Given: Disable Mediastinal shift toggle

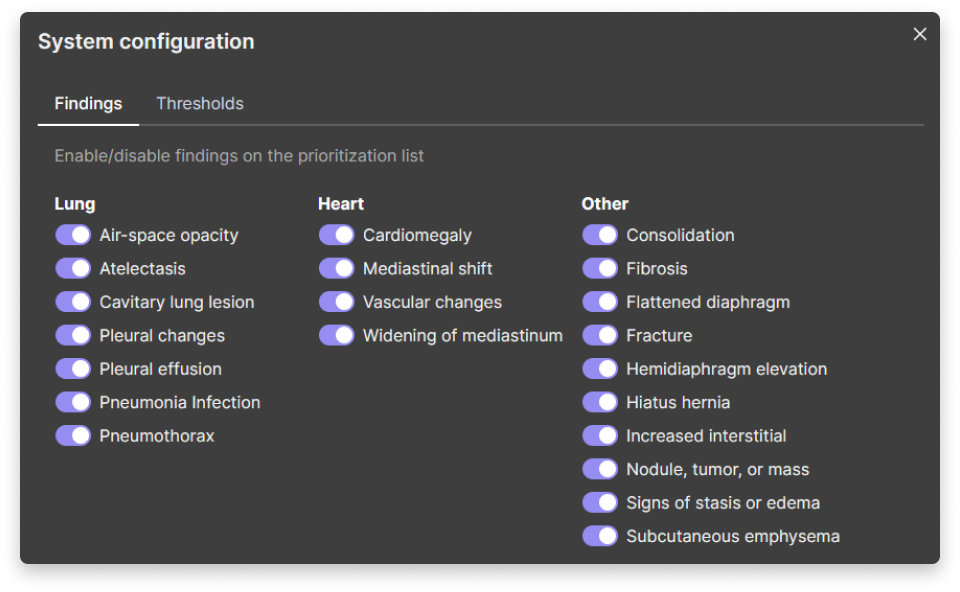Looking at the screenshot, I should coord(337,268).
